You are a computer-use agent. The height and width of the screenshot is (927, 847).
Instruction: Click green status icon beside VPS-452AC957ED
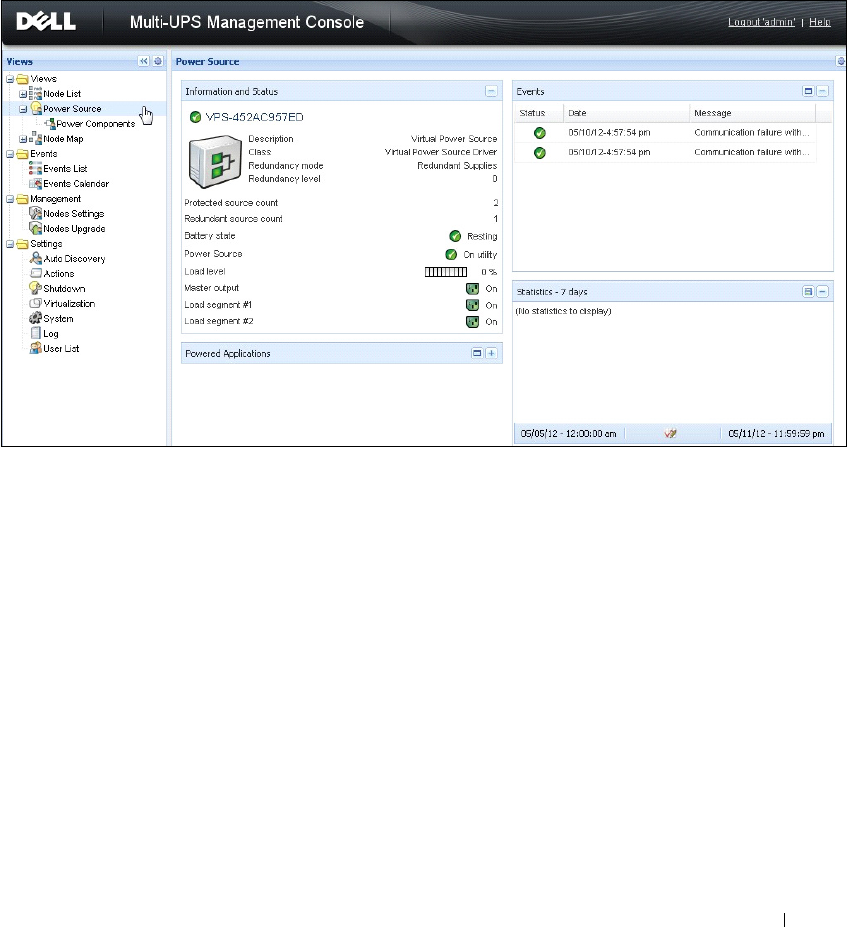[195, 117]
